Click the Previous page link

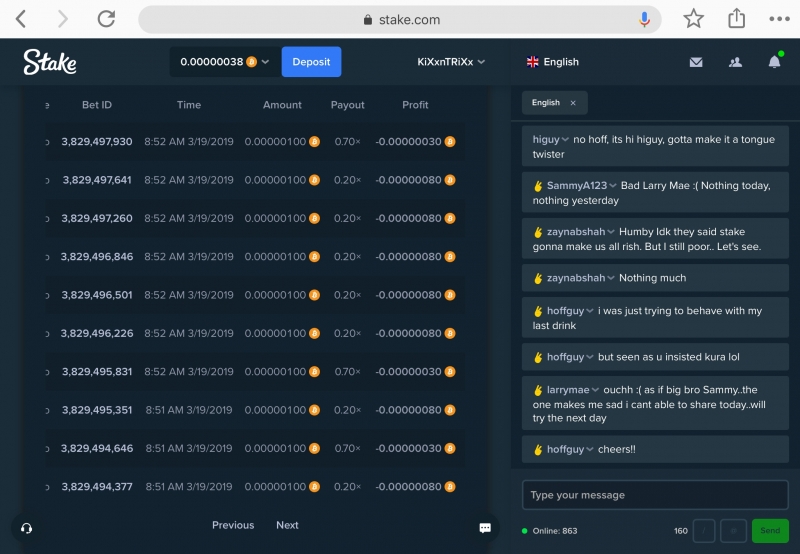click(233, 525)
